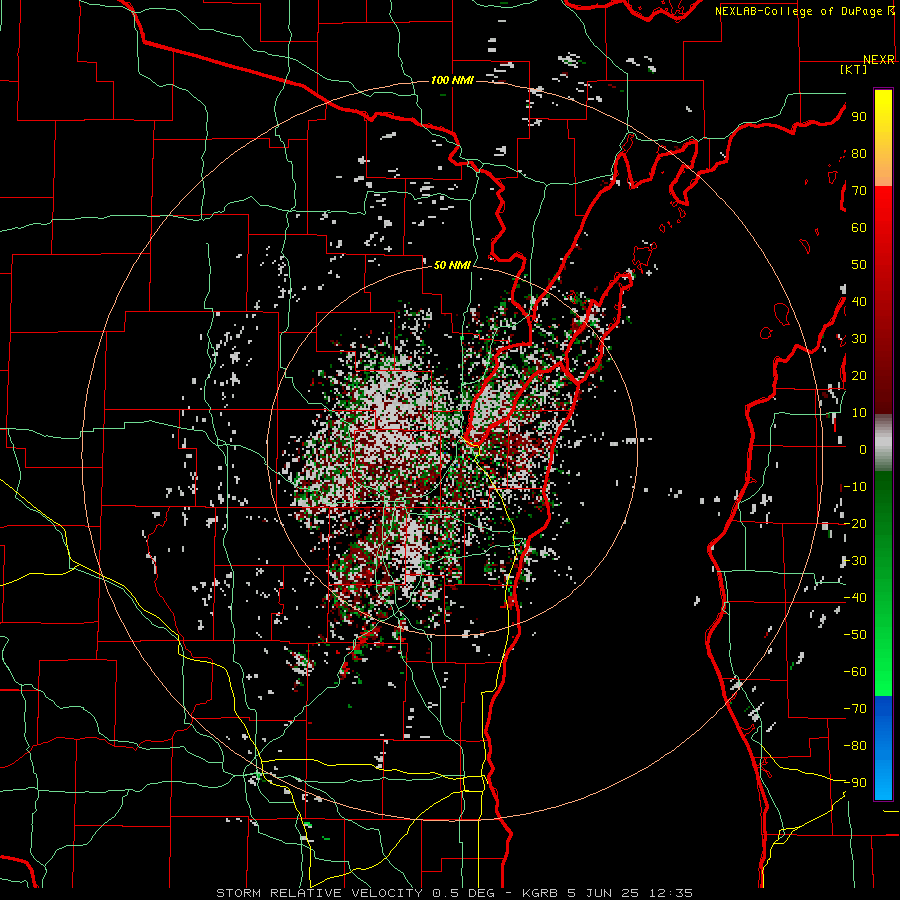Click the Storm Relative Velocity caption text
This screenshot has width=900, height=900.
tap(454, 893)
